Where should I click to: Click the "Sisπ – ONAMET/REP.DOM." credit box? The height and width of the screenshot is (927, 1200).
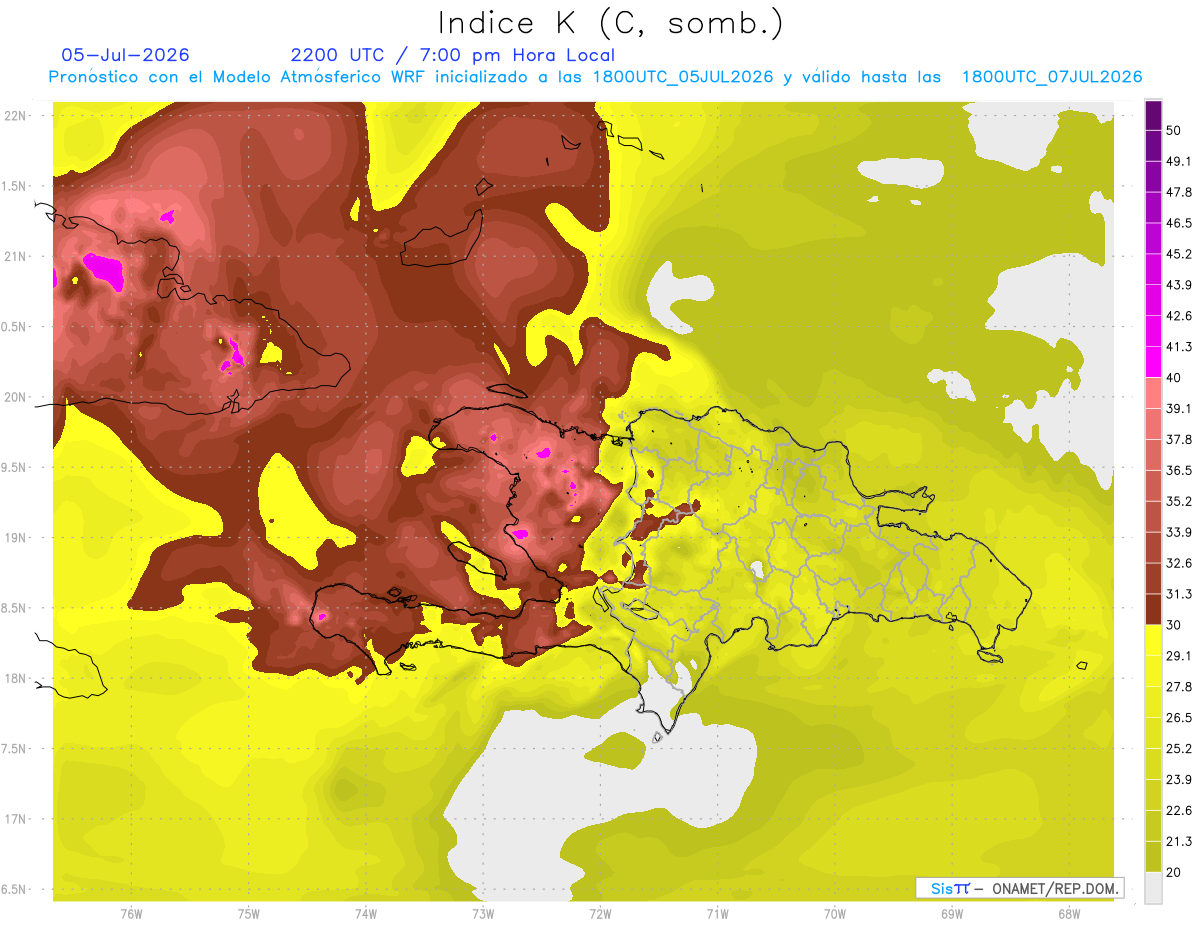(1020, 888)
